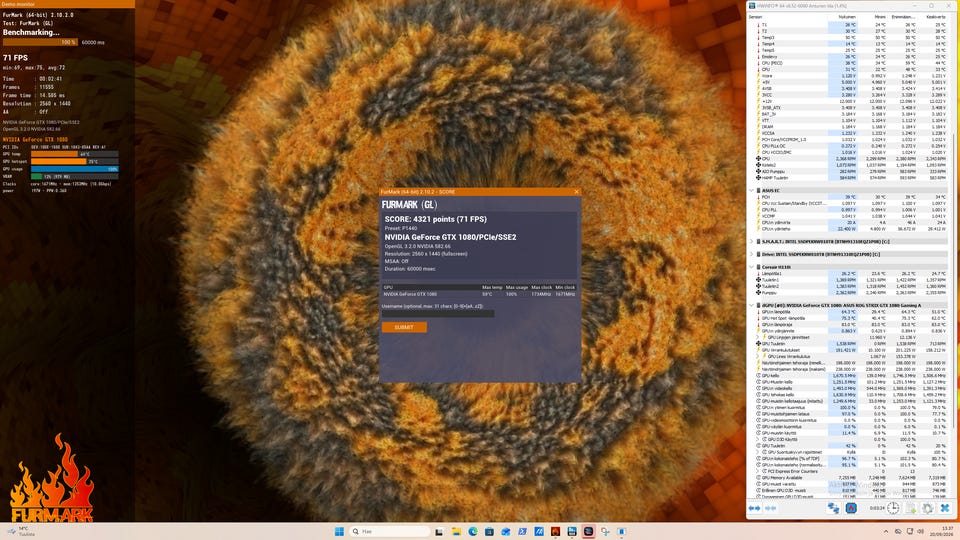Expand the GPU D3D Käyttö sub-row
Screen dimensions: 960x540
758,440
